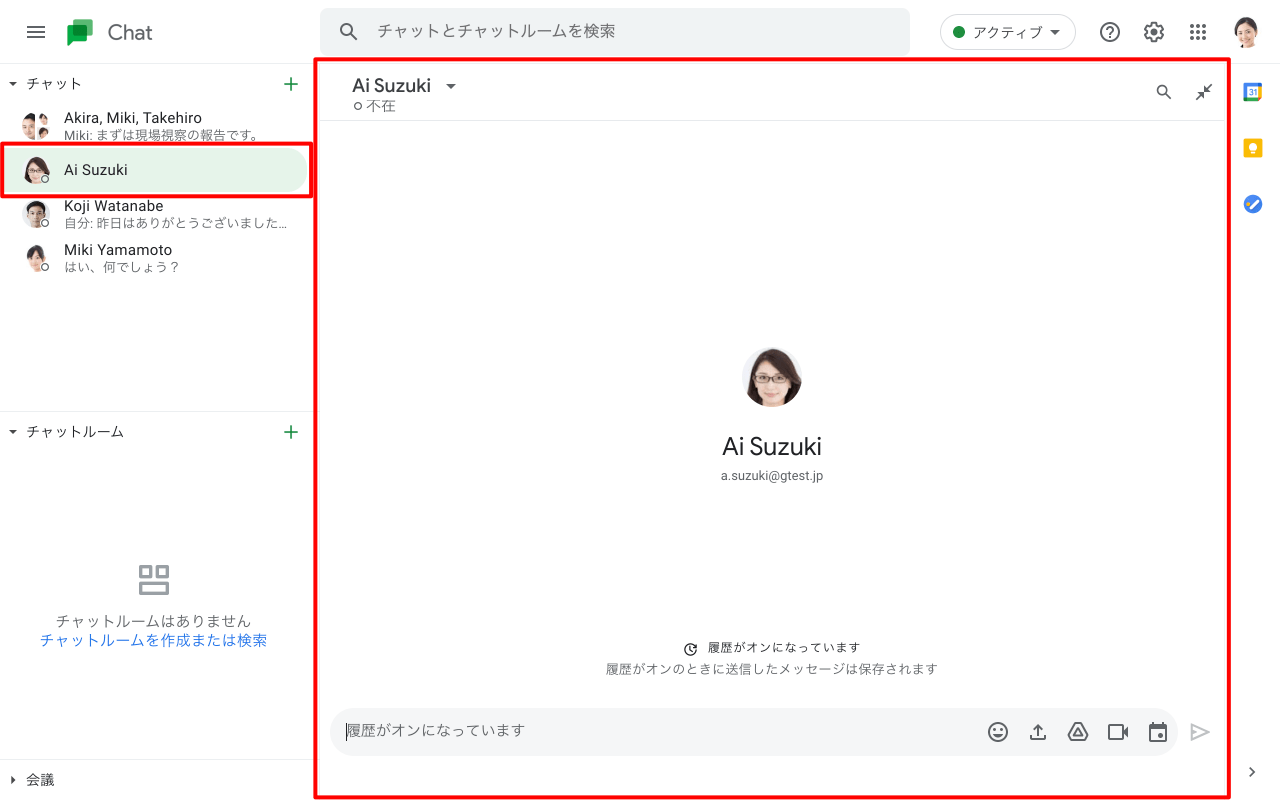Image resolution: width=1280 pixels, height=800 pixels.
Task: Click the 不在 status text
Action: (x=381, y=106)
